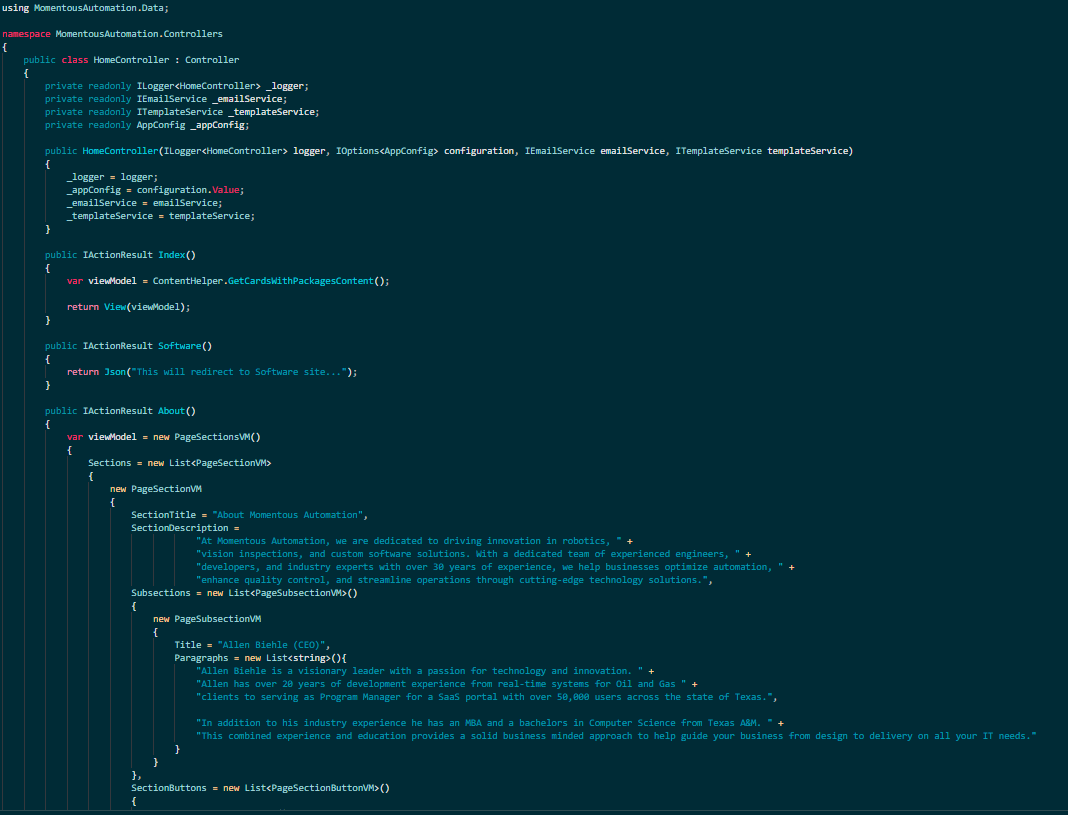Click the 'At Momentous Automation, we are dedicated' string
The height and width of the screenshot is (815, 1068).
click(x=409, y=541)
